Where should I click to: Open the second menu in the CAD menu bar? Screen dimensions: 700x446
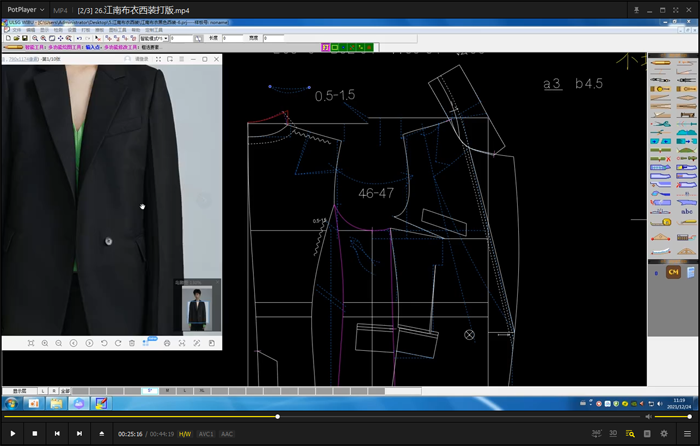pyautogui.click(x=30, y=30)
